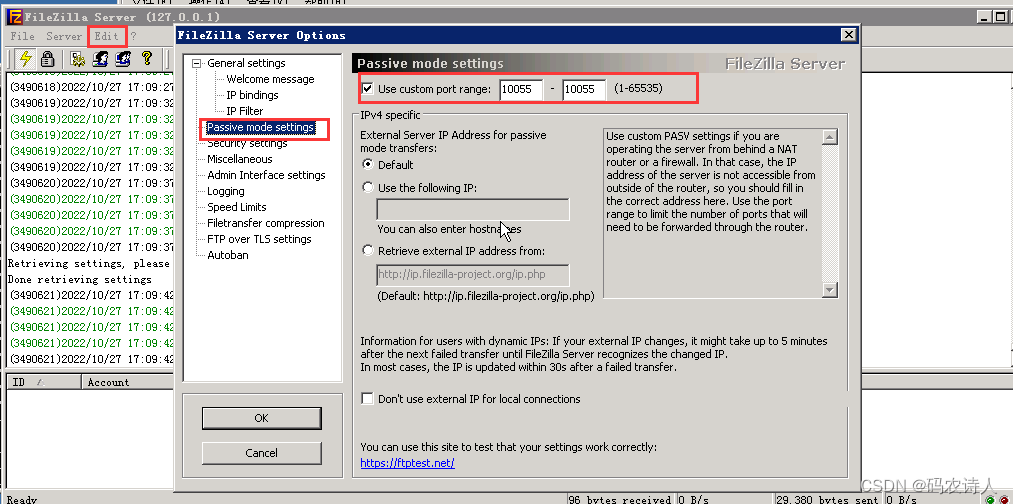The width and height of the screenshot is (1013, 504).
Task: Click the Account column header in connections list
Action: [x=128, y=382]
